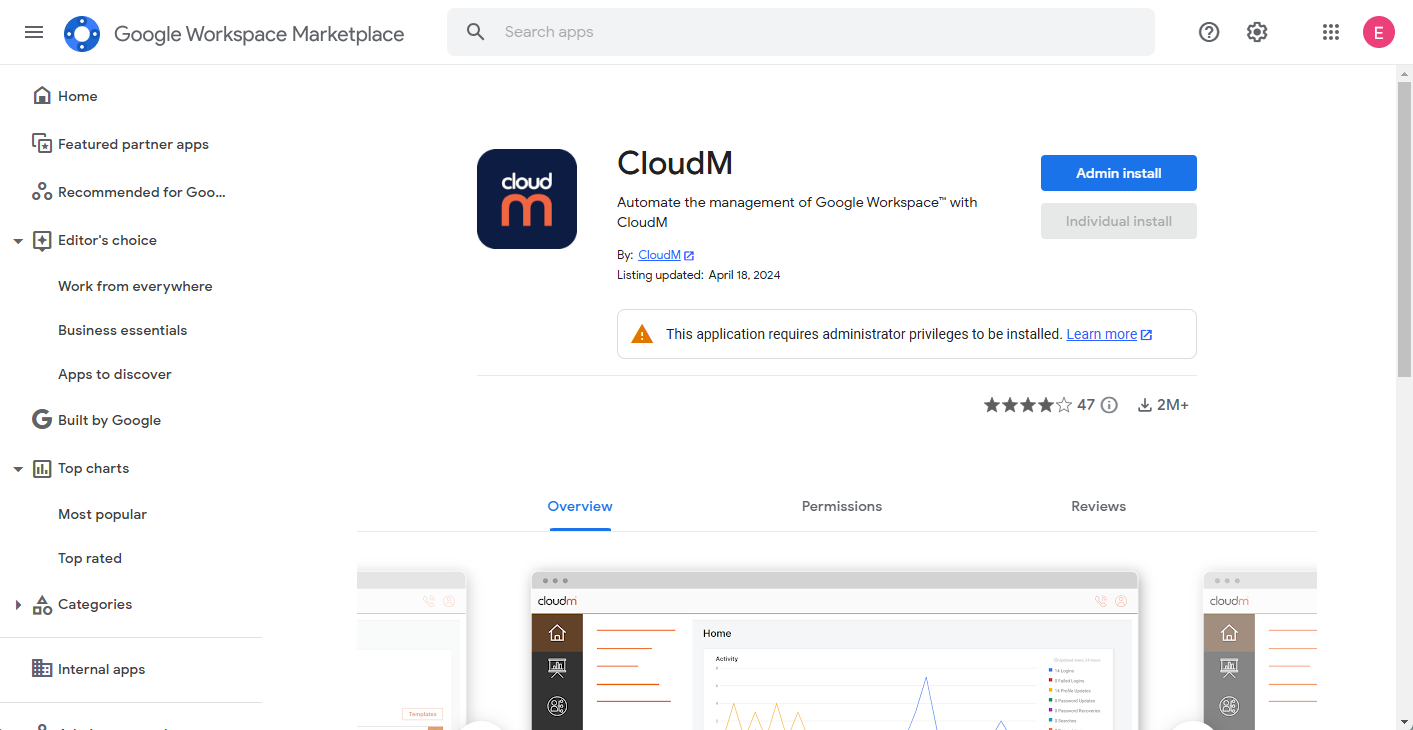Click the Individual install button
The width and height of the screenshot is (1413, 730).
(1119, 221)
